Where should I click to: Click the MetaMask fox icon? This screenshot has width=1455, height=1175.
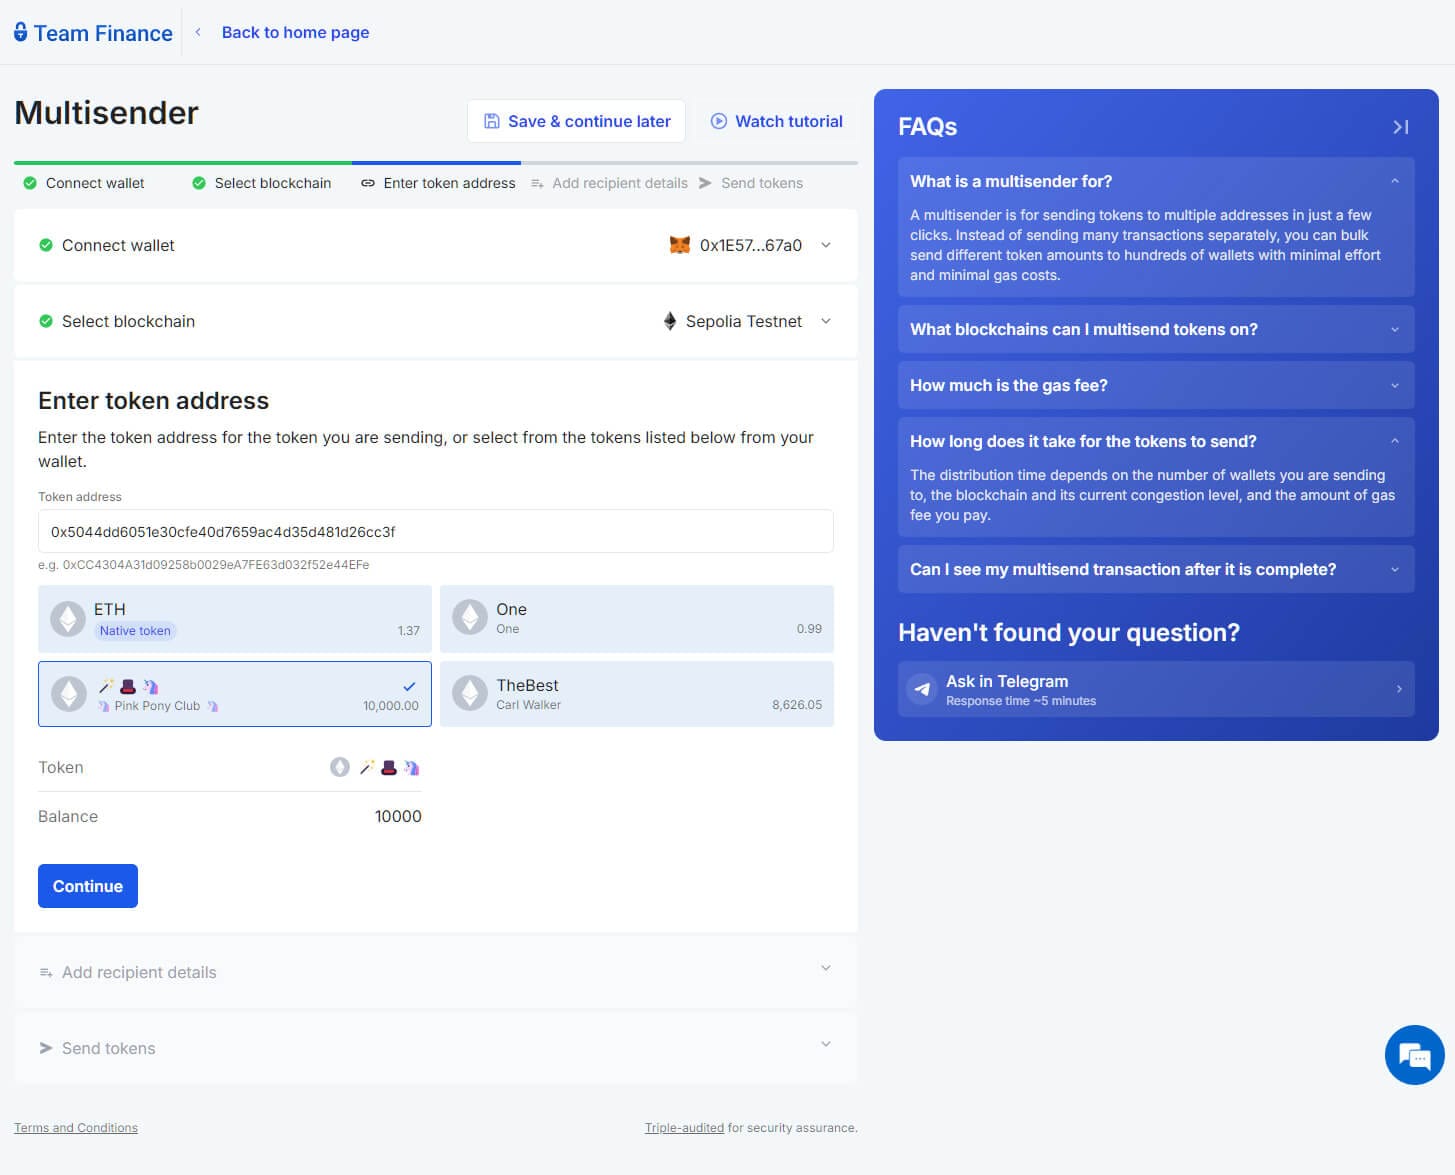679,244
